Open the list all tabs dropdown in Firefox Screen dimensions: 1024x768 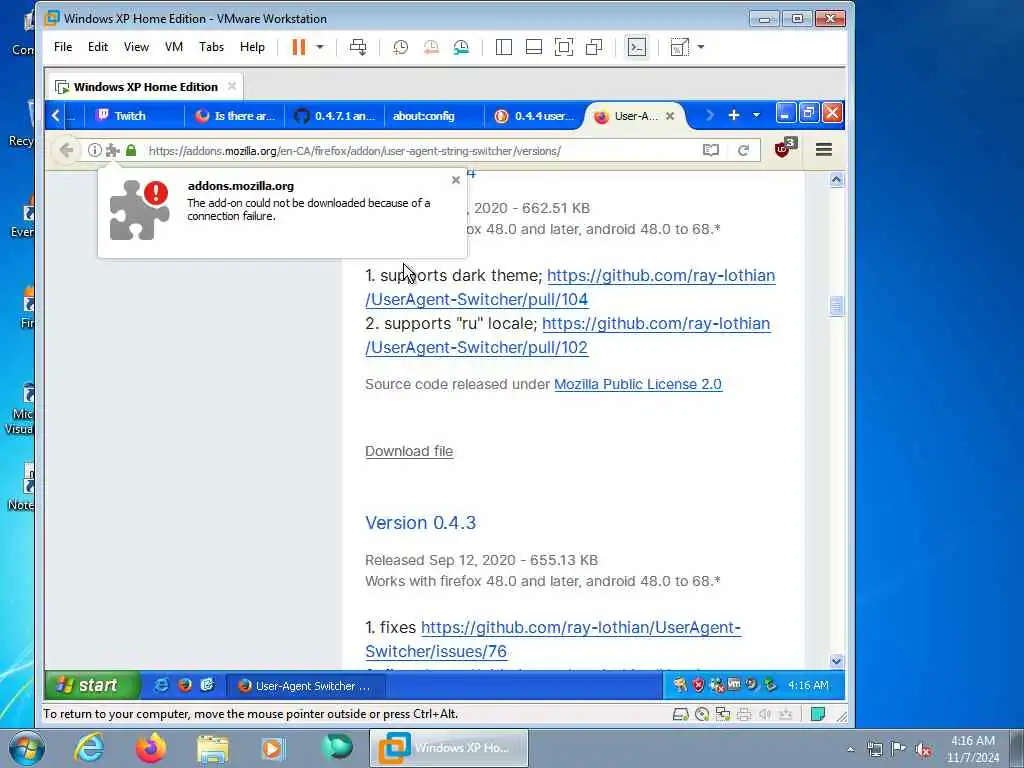coord(756,115)
